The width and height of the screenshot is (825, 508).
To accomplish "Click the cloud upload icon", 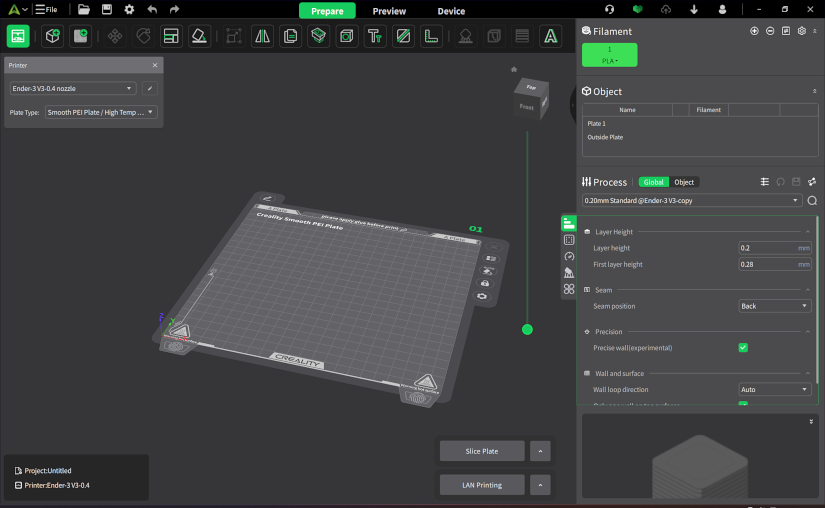I will click(666, 9).
